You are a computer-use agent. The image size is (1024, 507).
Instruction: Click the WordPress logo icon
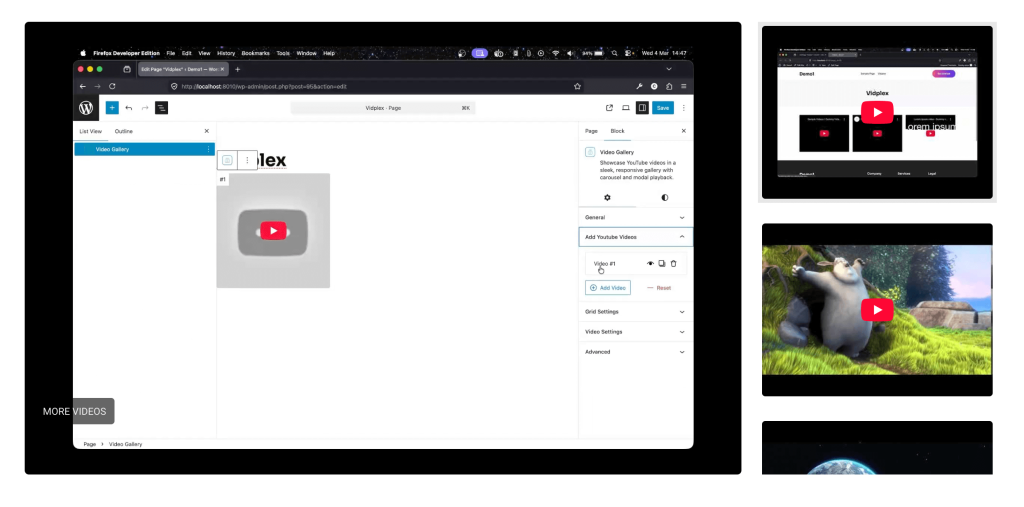click(86, 107)
